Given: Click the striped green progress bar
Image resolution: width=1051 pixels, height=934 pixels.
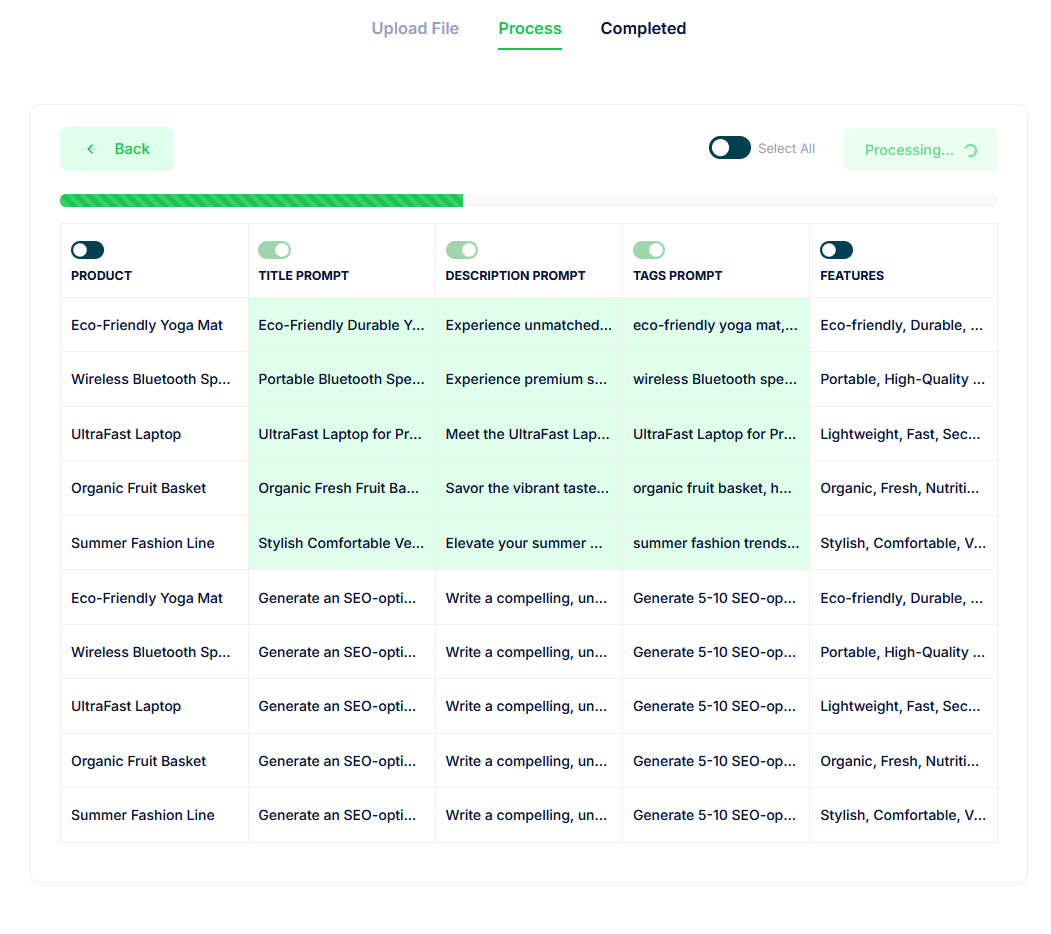Looking at the screenshot, I should tap(261, 200).
